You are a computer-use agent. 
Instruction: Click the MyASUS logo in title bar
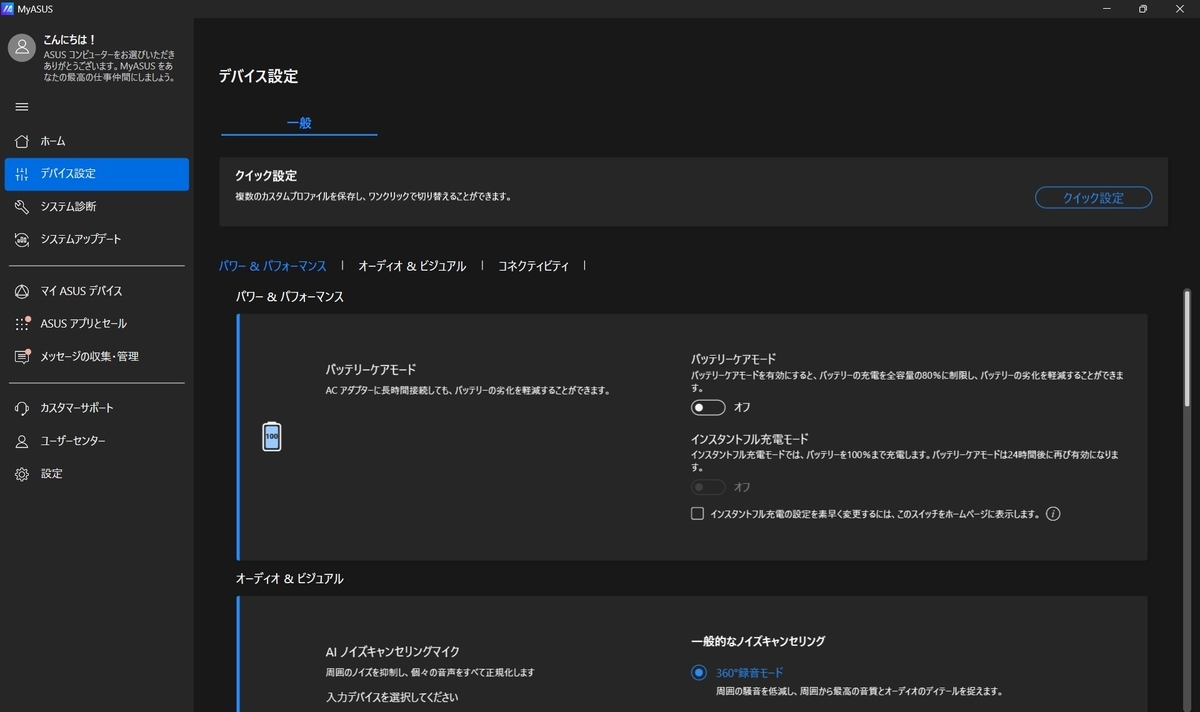(x=9, y=8)
